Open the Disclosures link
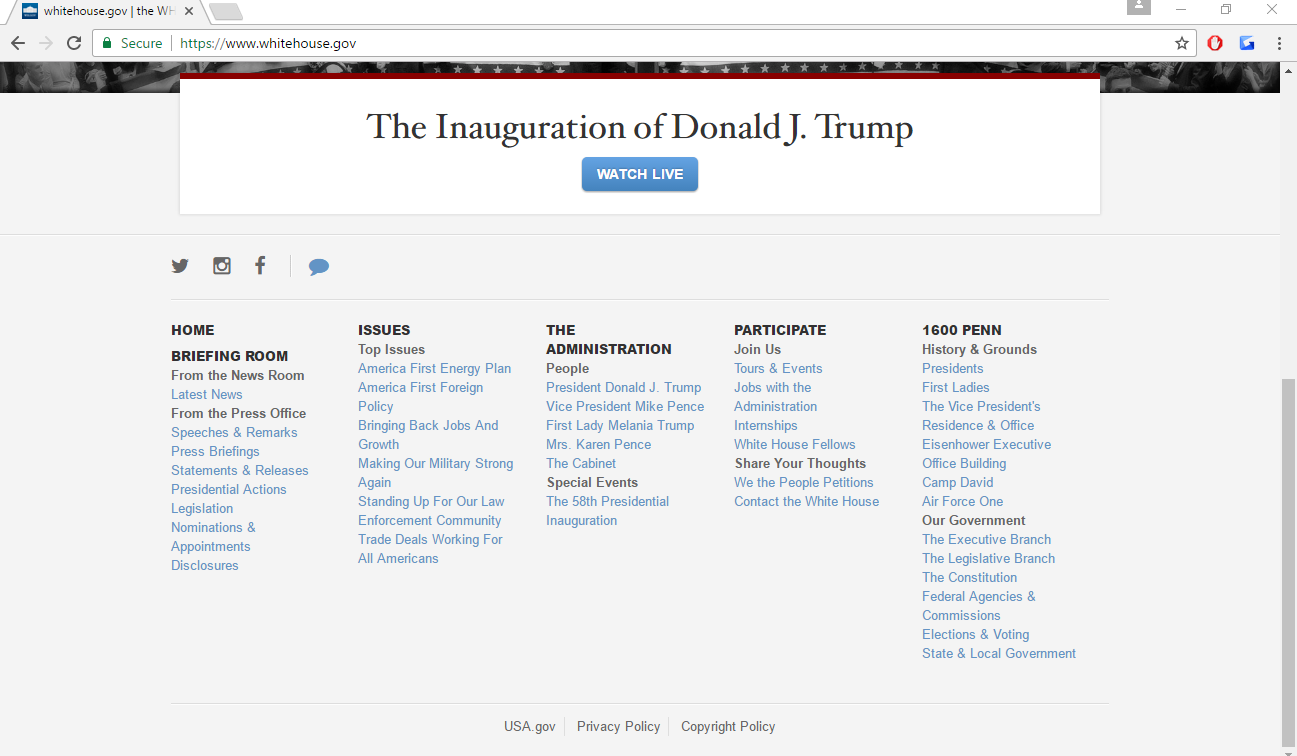This screenshot has width=1297, height=756. pos(205,565)
